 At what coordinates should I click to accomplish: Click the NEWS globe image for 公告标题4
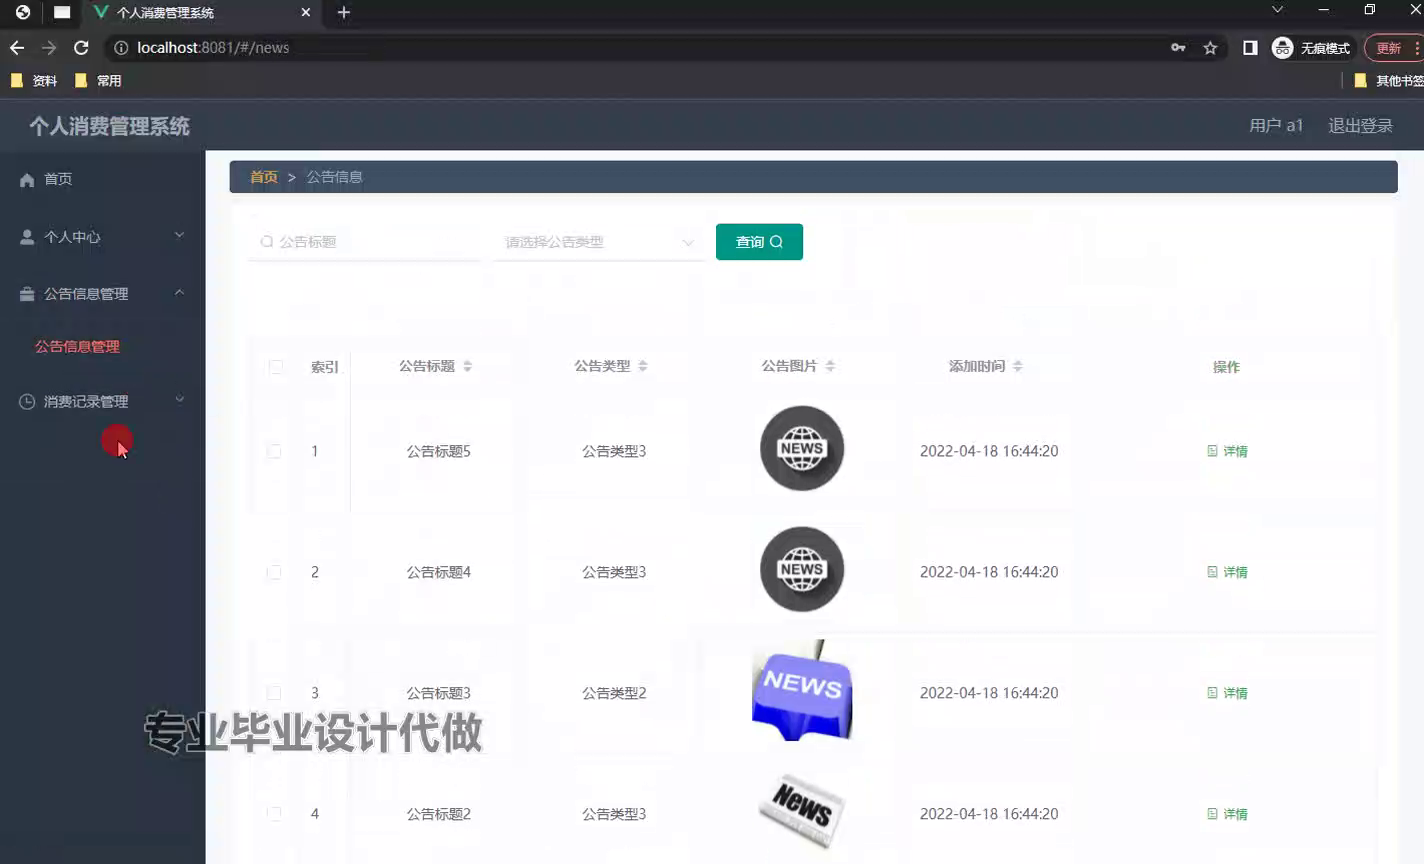tap(802, 570)
